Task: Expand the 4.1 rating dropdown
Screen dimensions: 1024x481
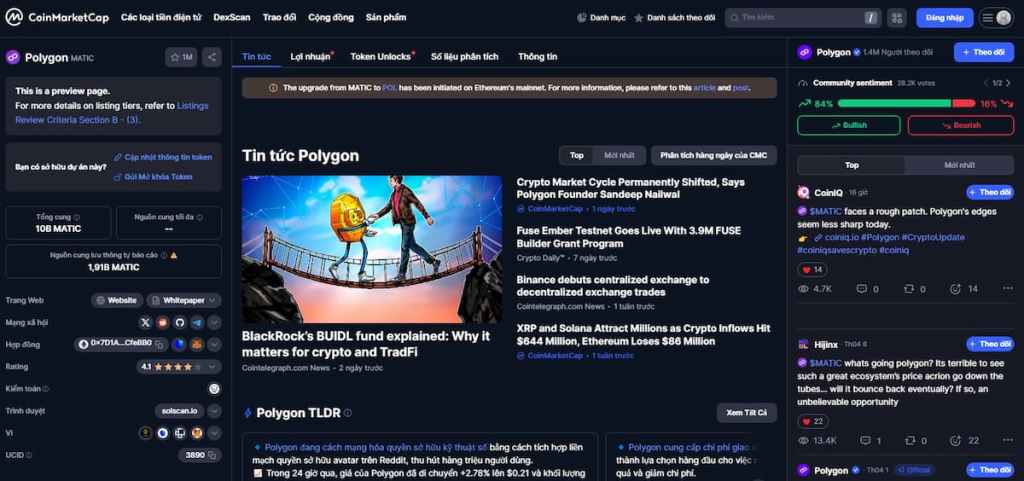Action: [214, 367]
